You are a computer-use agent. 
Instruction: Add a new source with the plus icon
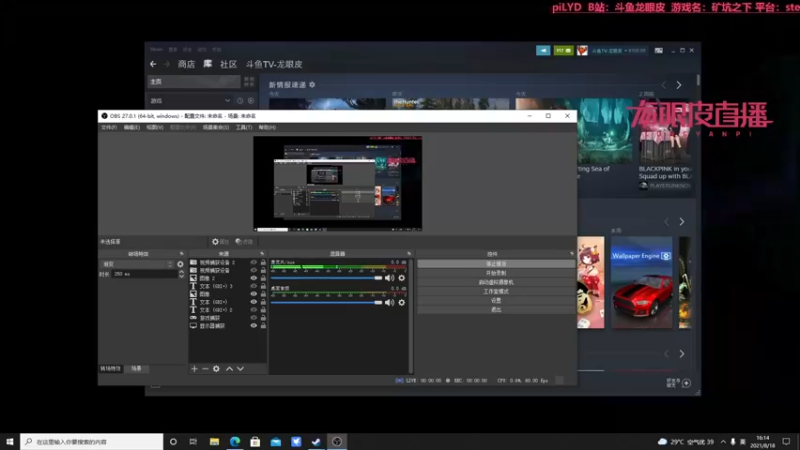[x=194, y=368]
